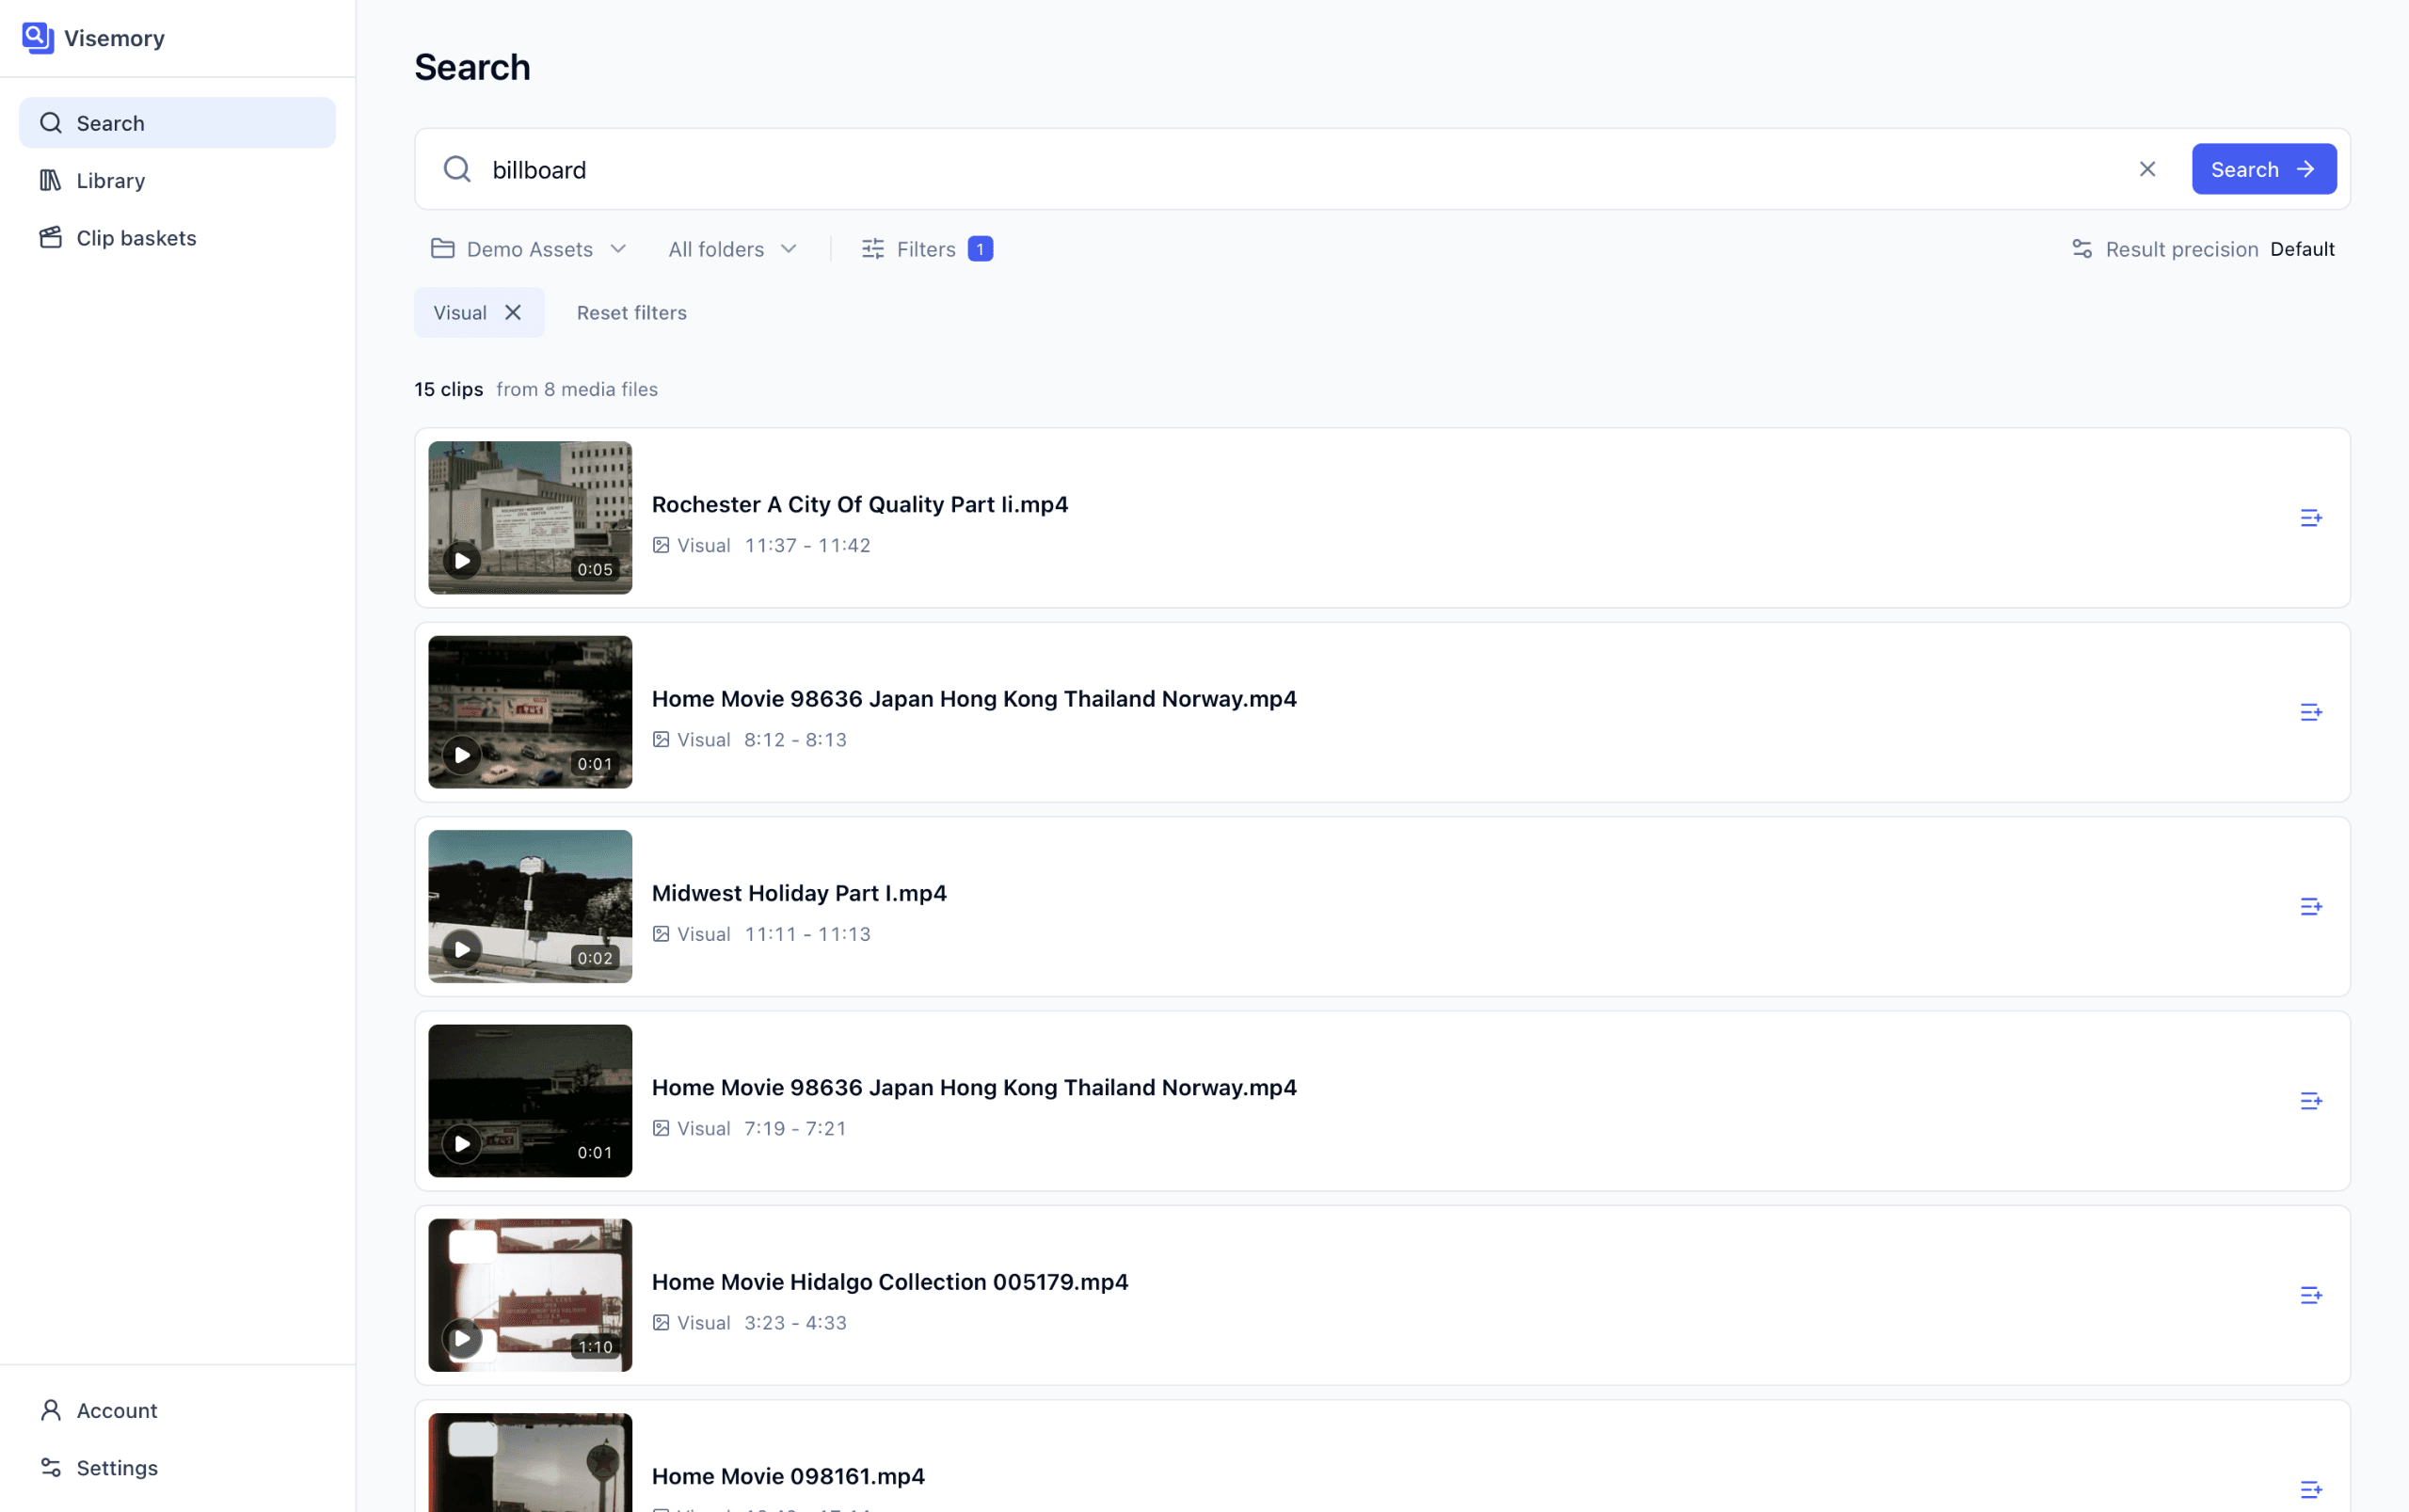
Task: Open Home Movie Hidalgo Collection 005179.mp4 title
Action: tap(890, 1282)
